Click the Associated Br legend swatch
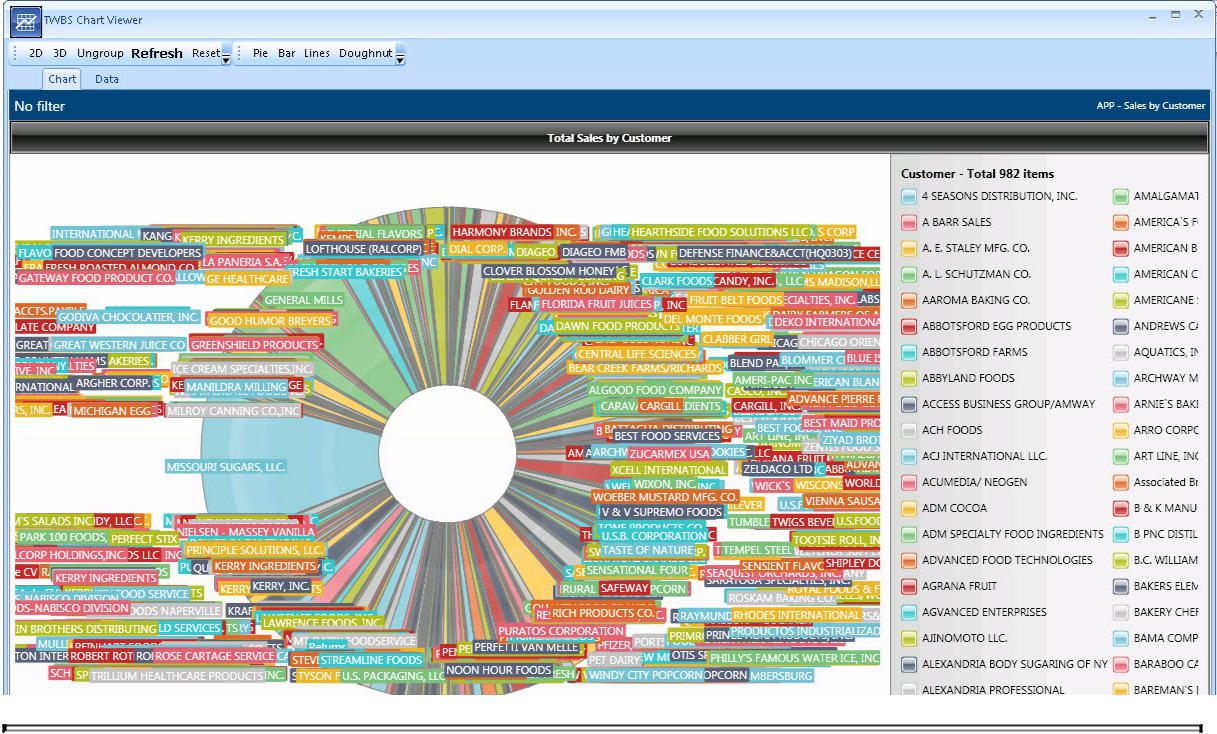Image resolution: width=1217 pixels, height=734 pixels. [1121, 482]
